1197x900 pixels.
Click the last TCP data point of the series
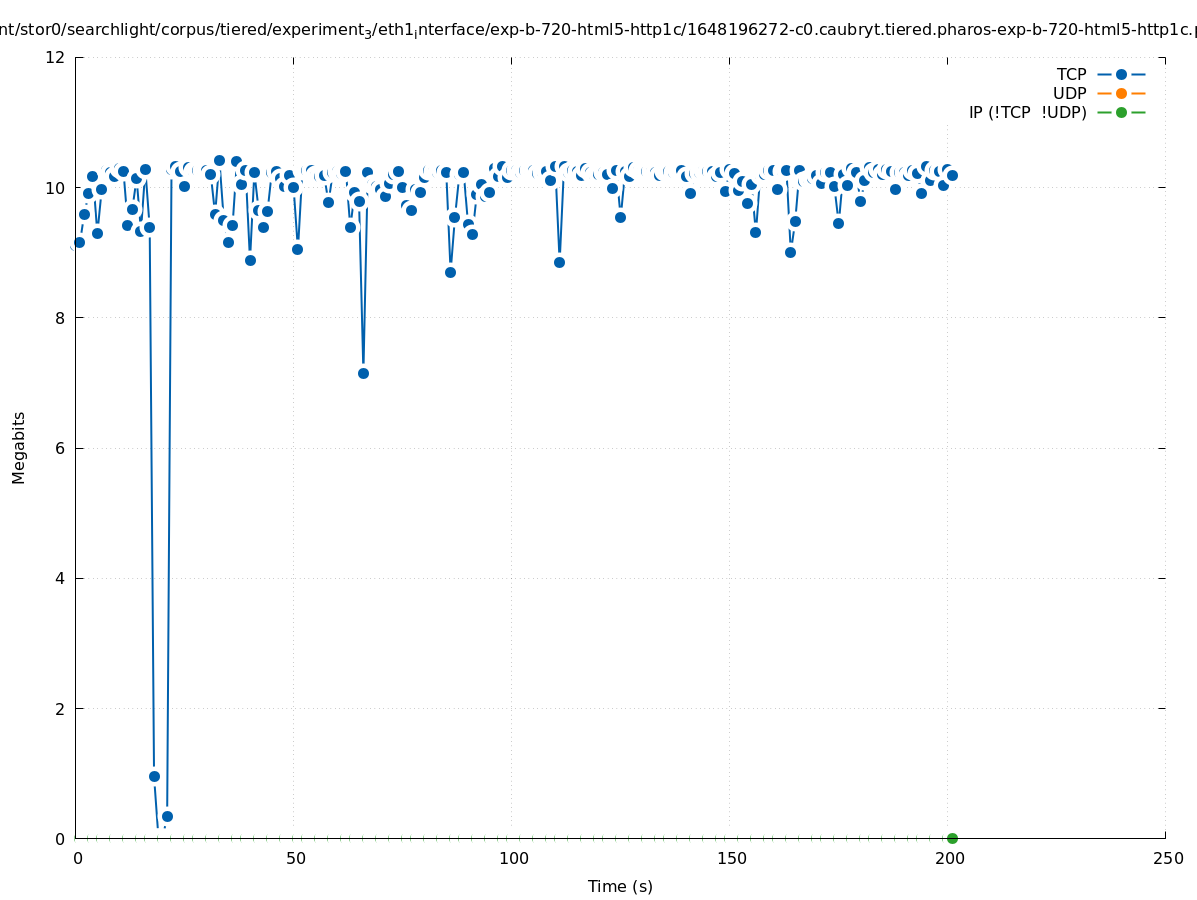point(952,175)
